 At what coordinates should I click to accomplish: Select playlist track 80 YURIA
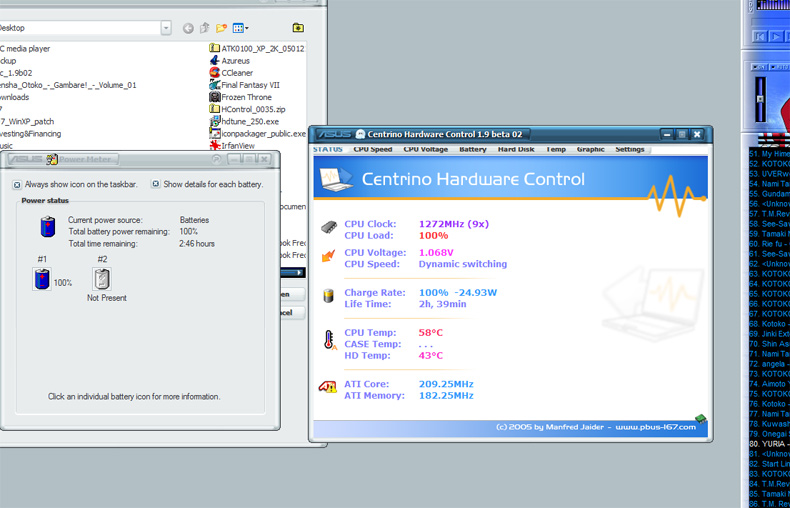click(769, 444)
